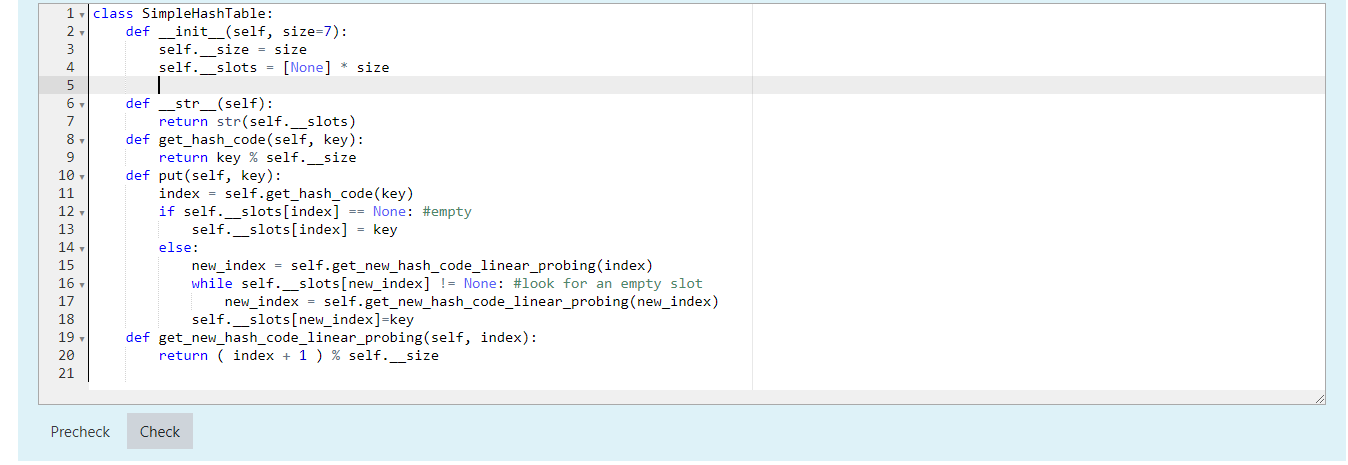Click 'self.__slots[index] = key' on line 13
1348x465 pixels.
tap(294, 230)
